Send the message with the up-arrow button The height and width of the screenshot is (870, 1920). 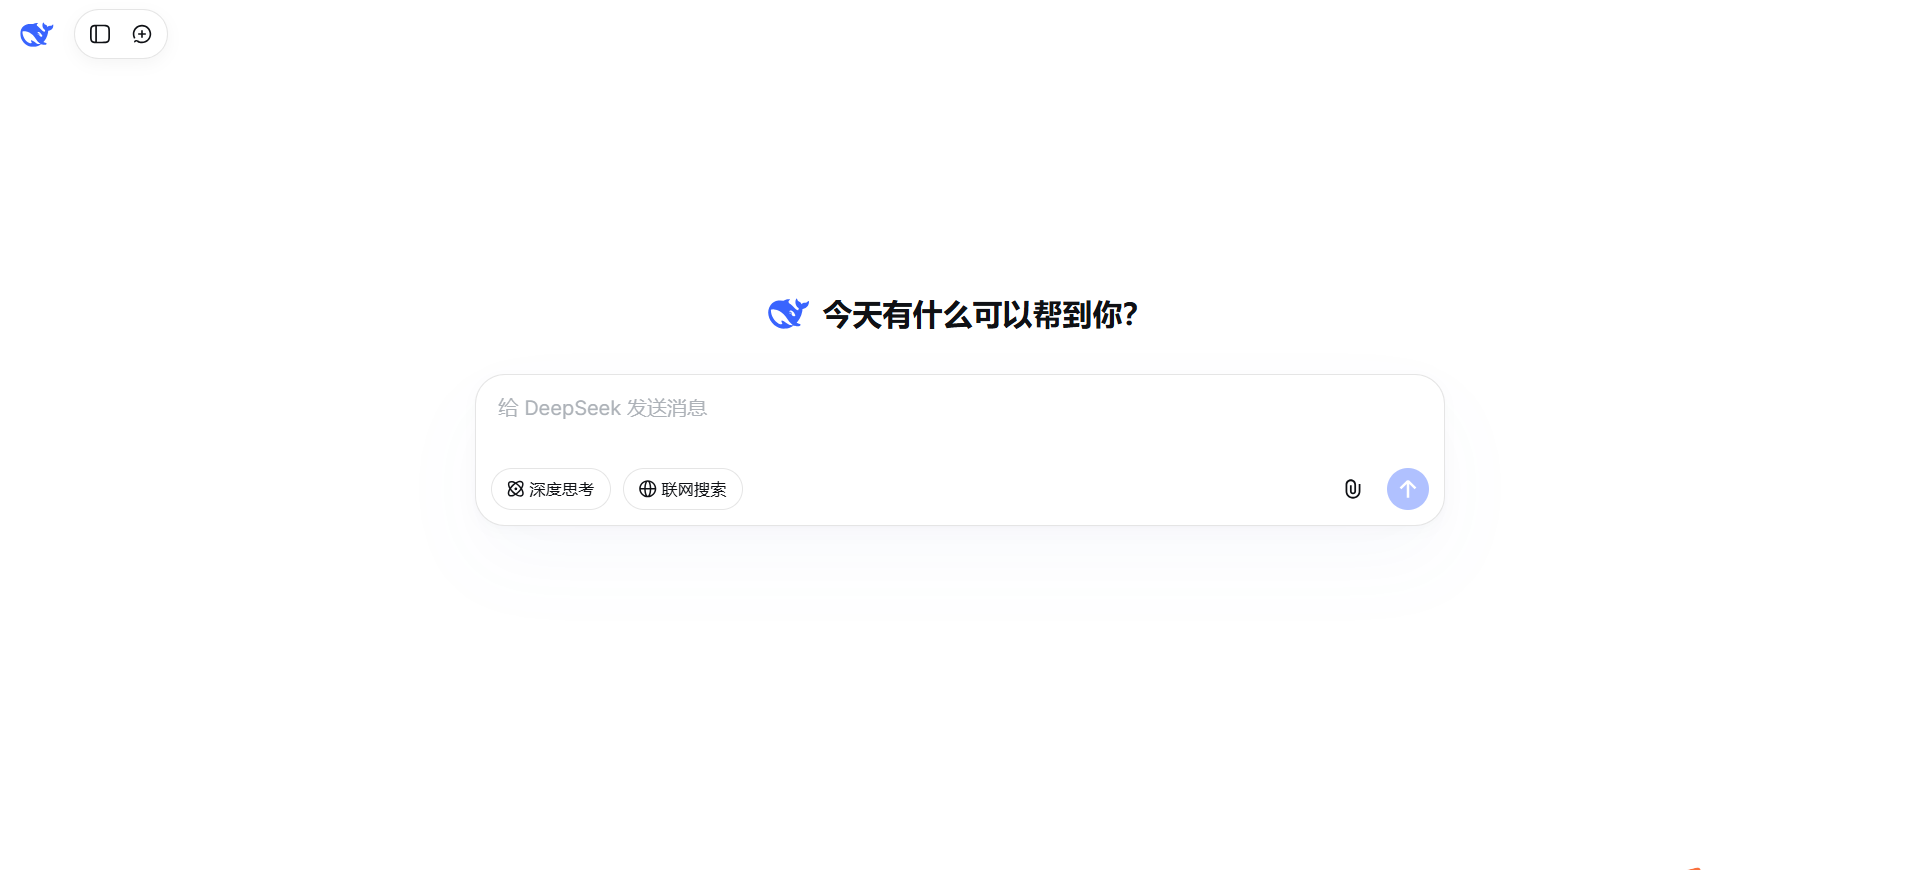1407,489
